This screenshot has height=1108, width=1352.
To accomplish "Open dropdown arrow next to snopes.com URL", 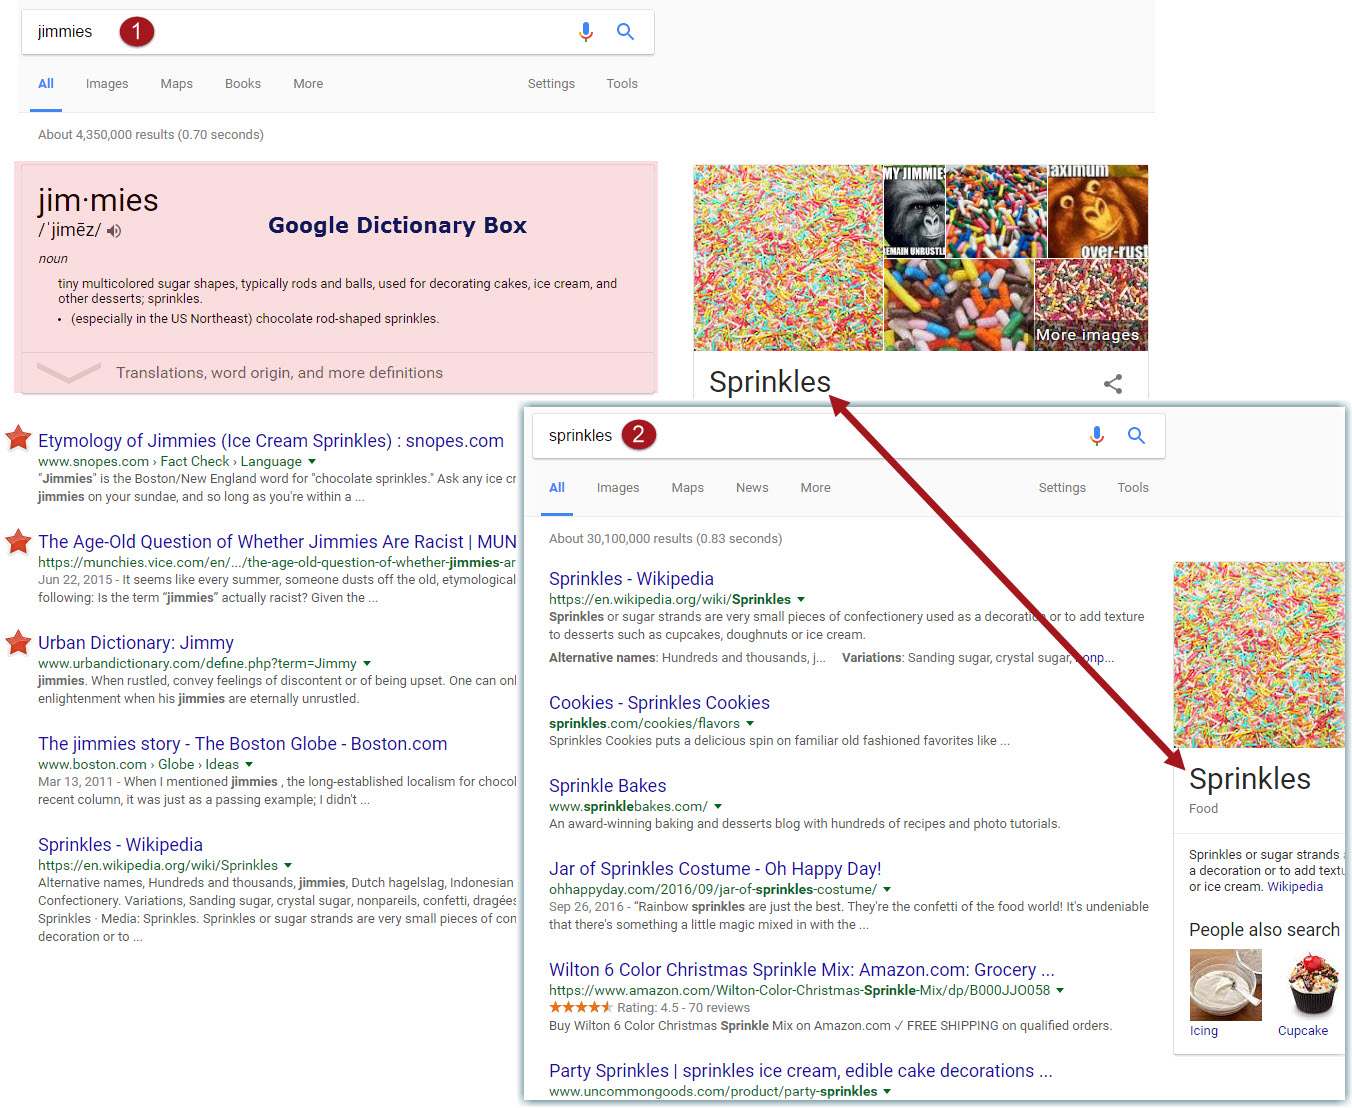I will click(x=312, y=462).
